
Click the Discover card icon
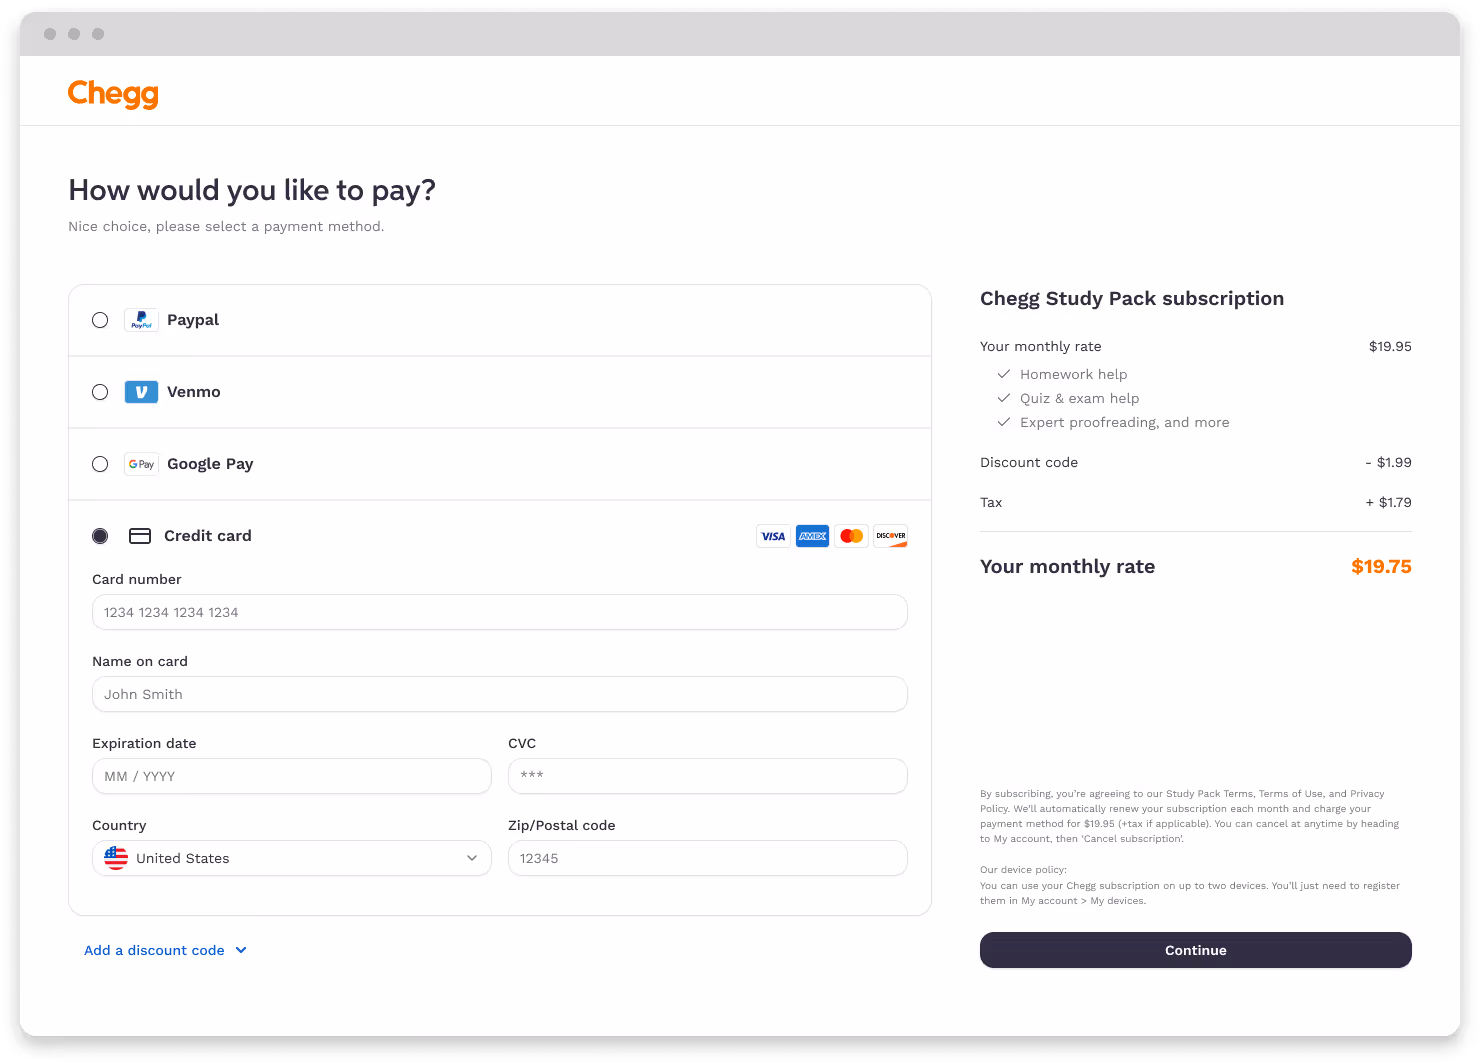(x=890, y=536)
